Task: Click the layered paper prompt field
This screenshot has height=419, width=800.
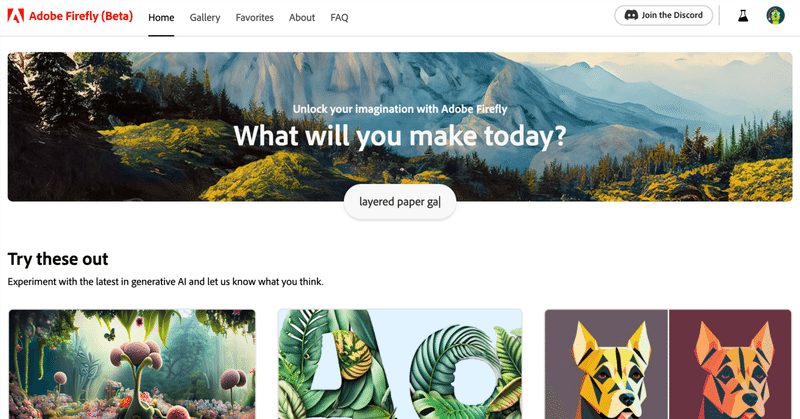Action: [x=399, y=202]
